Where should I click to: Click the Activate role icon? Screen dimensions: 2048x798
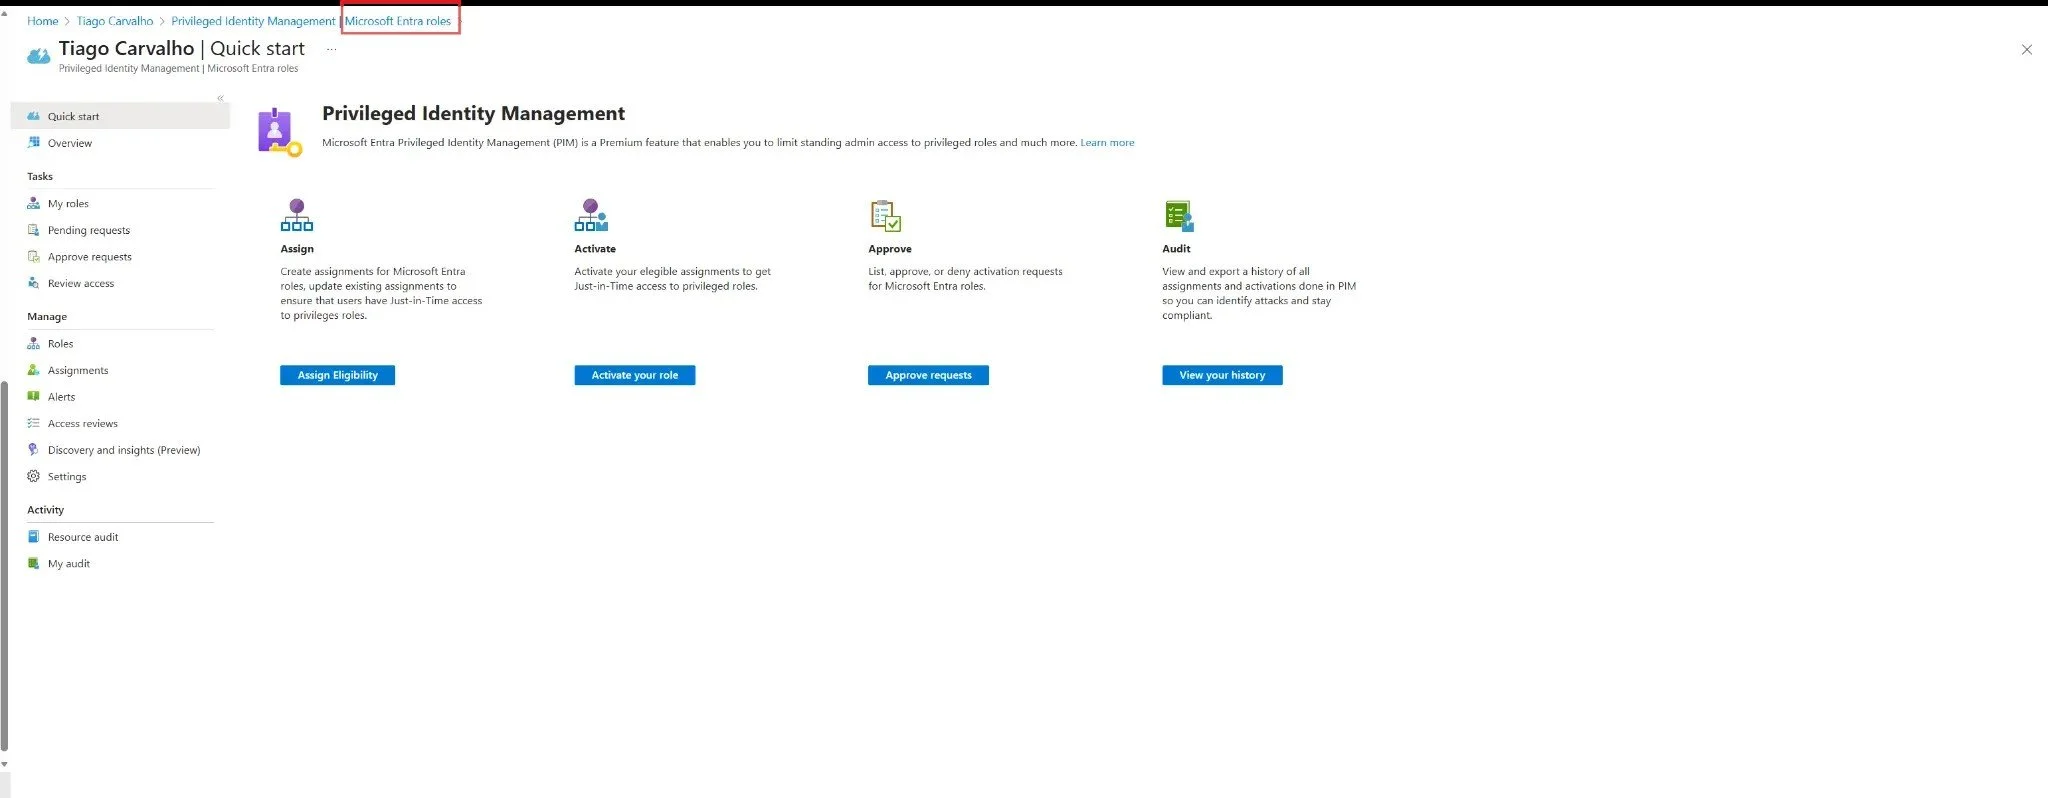(x=591, y=215)
